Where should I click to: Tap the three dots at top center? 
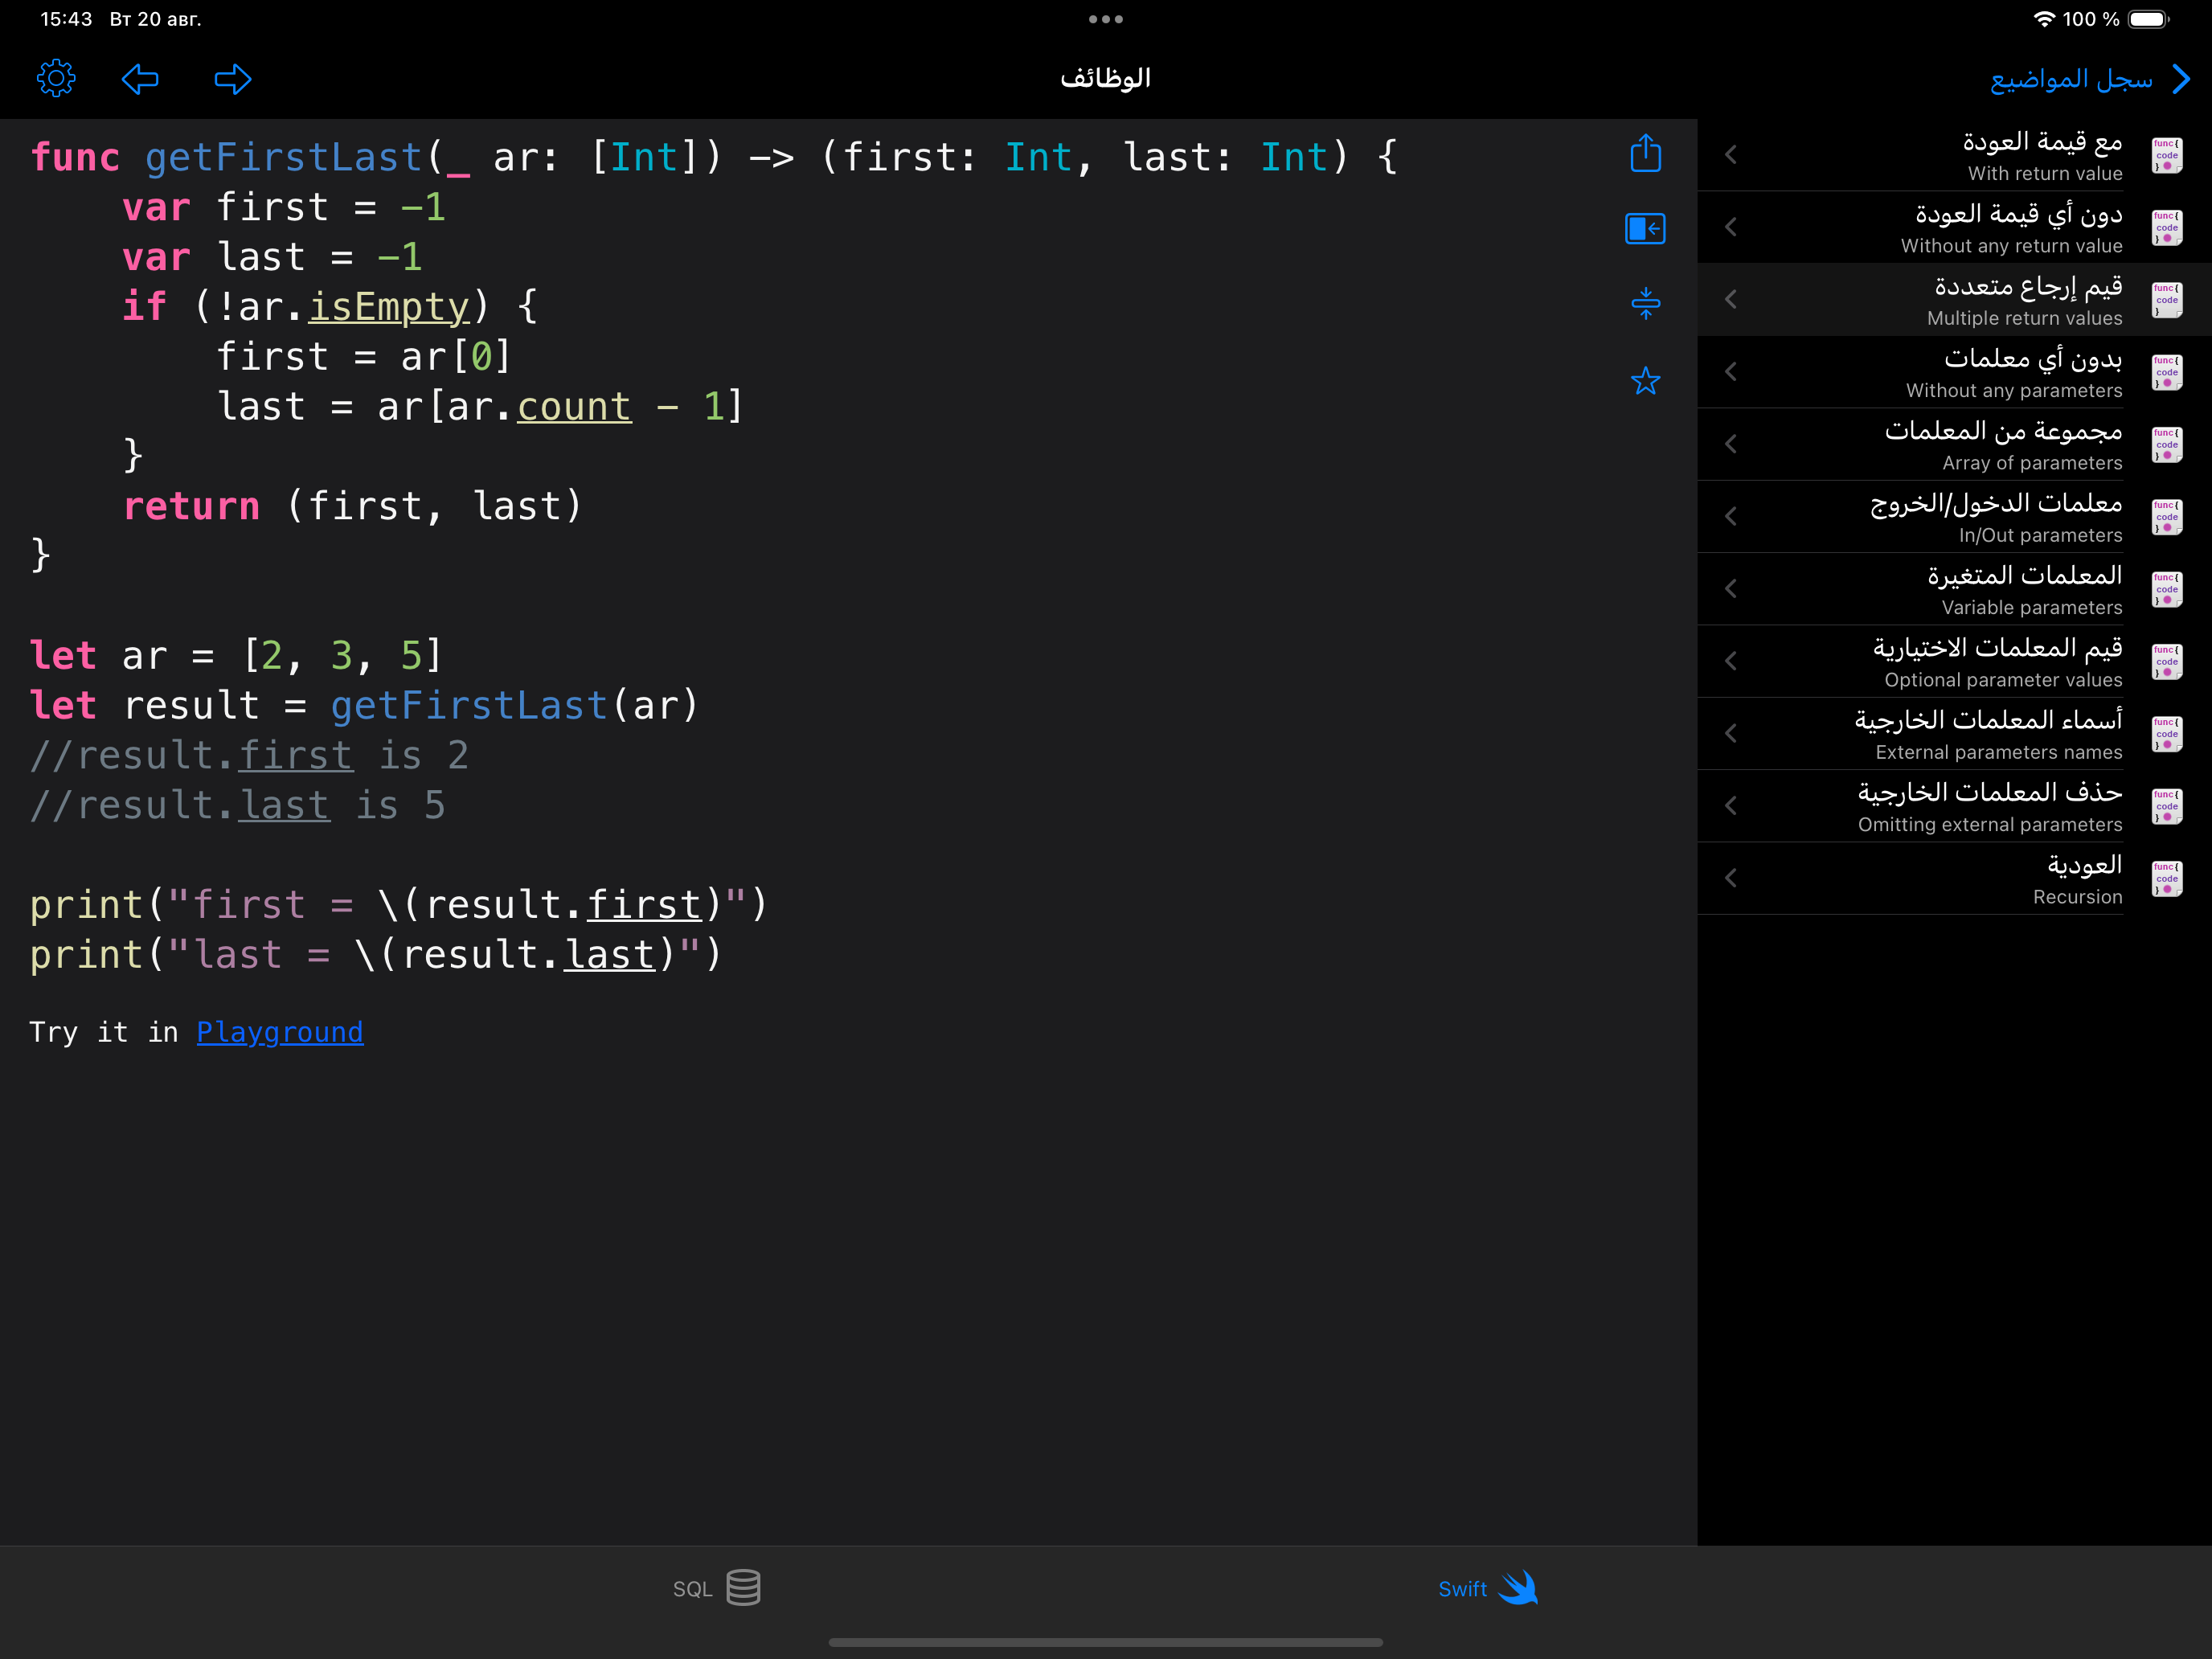(1105, 19)
